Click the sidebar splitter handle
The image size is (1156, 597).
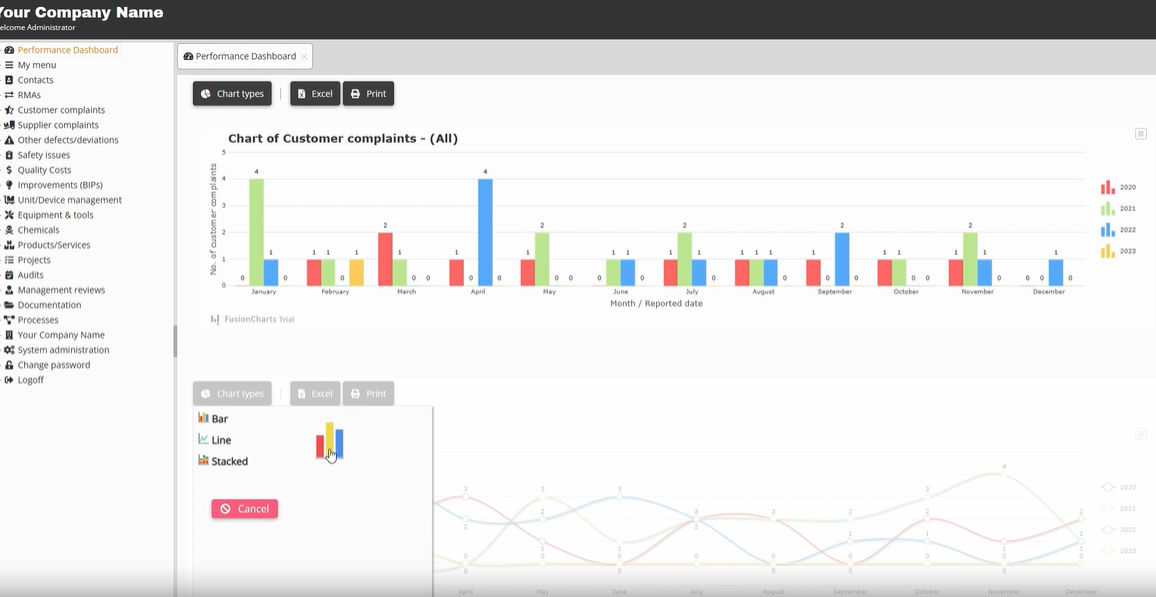(175, 341)
